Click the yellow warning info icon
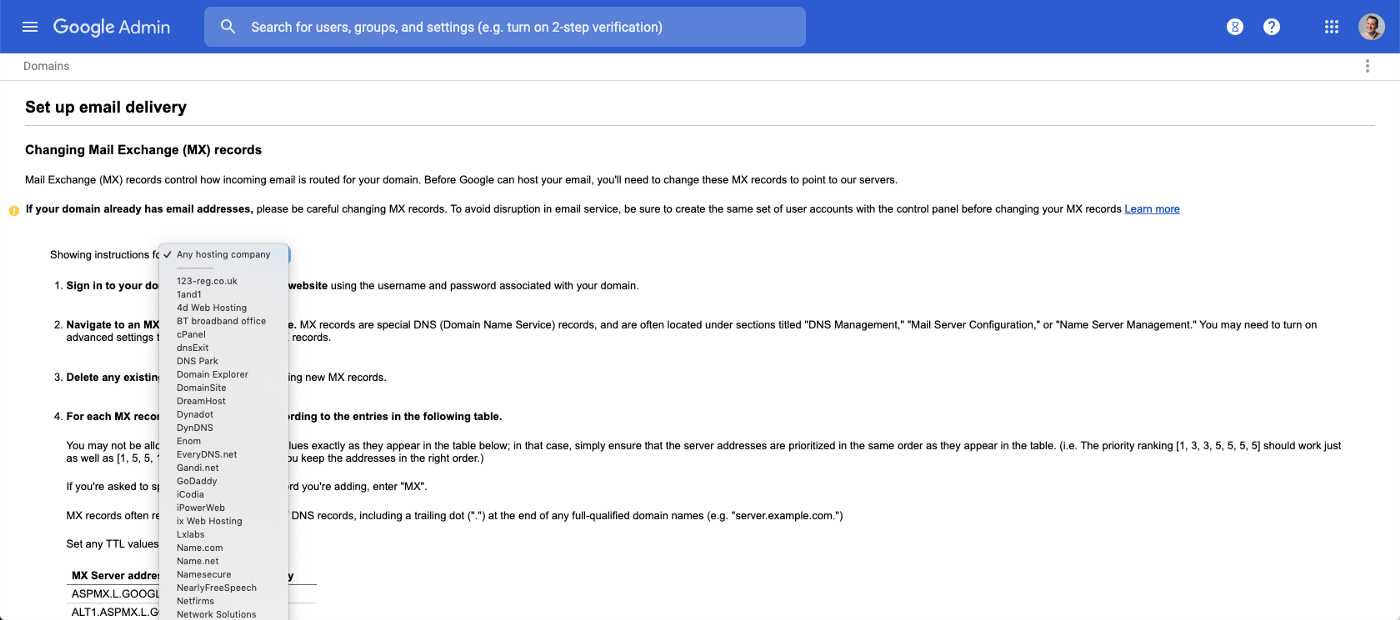This screenshot has height=620, width=1400. pyautogui.click(x=14, y=210)
